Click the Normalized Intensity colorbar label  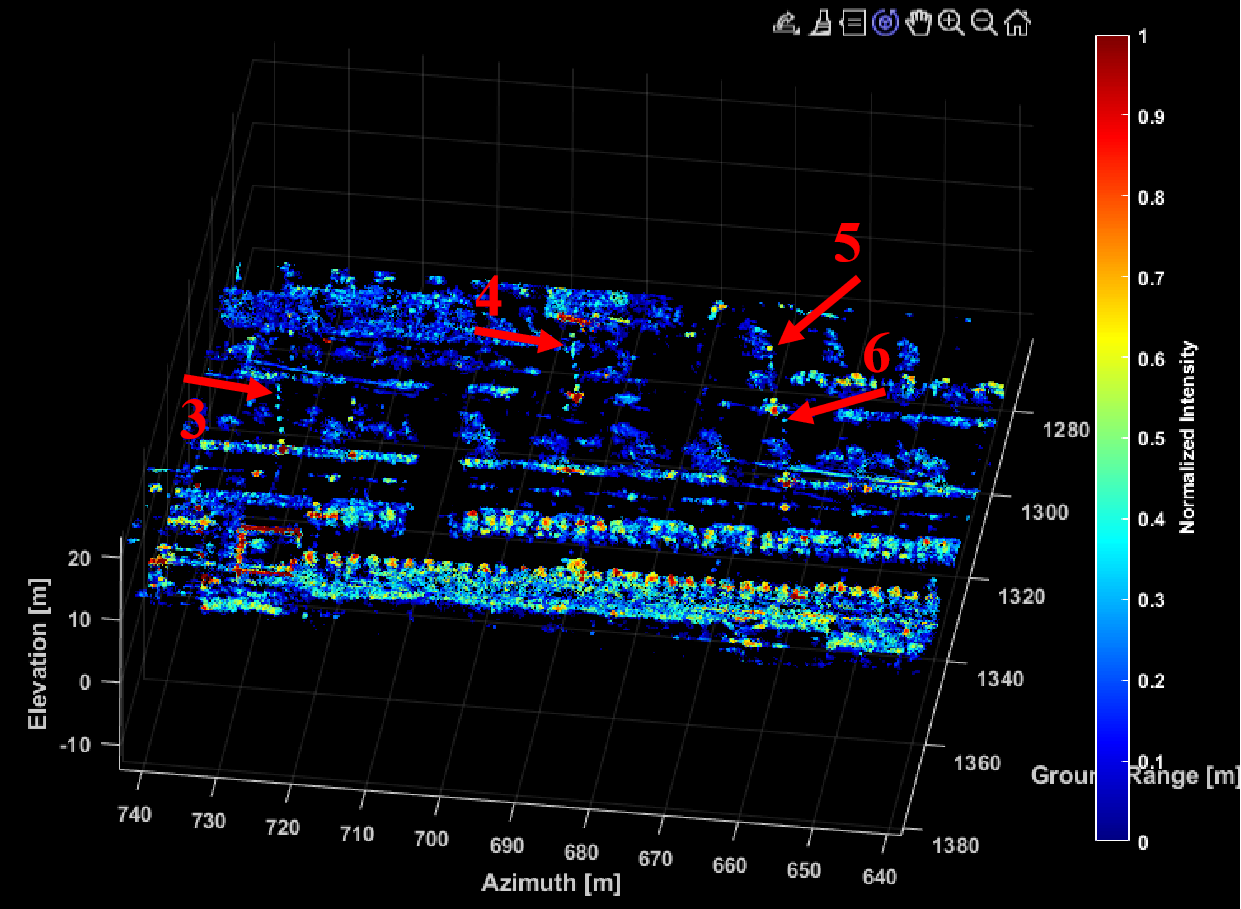(x=1188, y=437)
